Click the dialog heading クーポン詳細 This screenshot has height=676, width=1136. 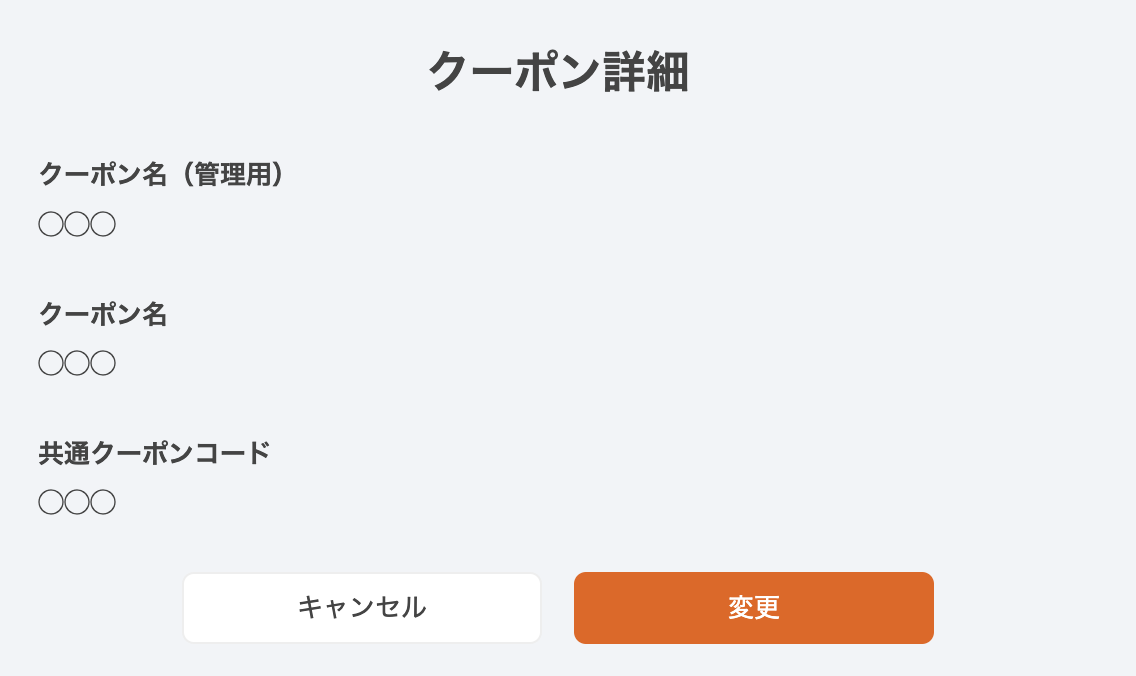tap(557, 70)
